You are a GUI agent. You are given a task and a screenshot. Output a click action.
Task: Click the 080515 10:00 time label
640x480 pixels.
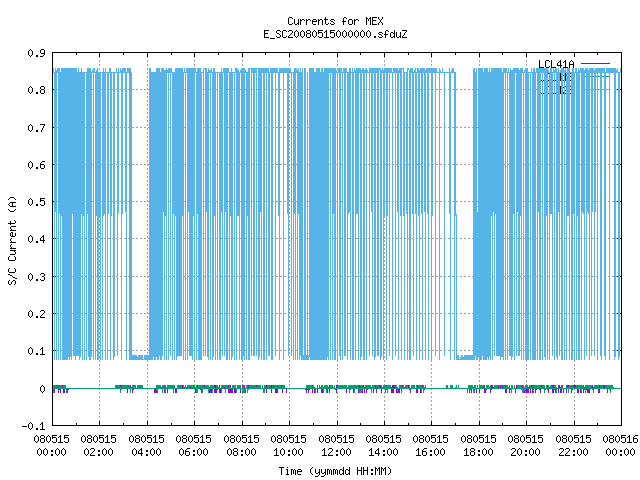point(288,446)
